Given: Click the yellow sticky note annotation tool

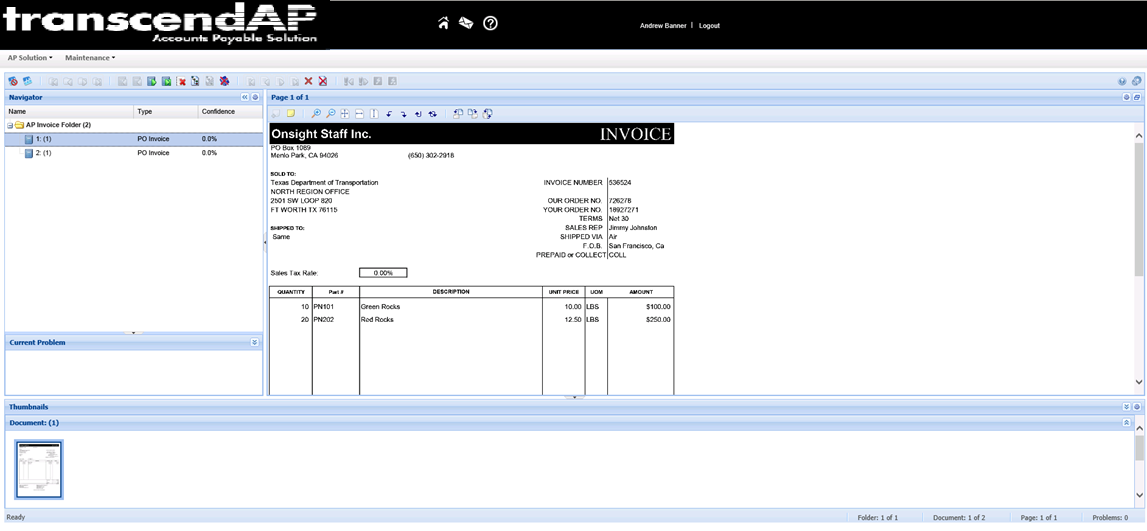Looking at the screenshot, I should (290, 113).
